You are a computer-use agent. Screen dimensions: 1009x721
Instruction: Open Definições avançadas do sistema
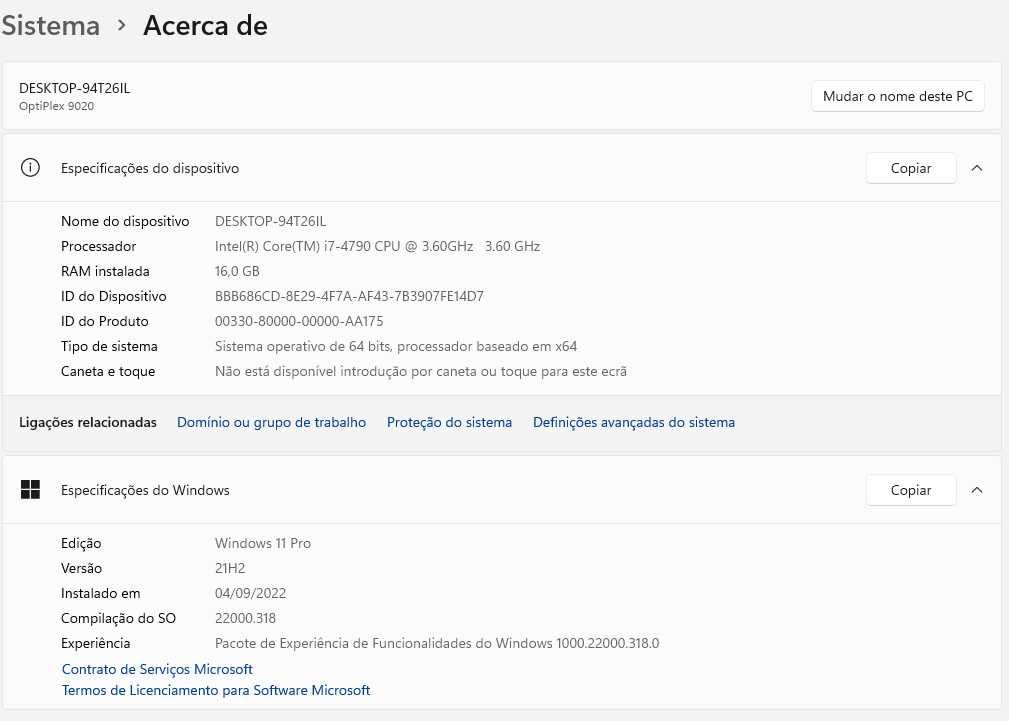pyautogui.click(x=634, y=422)
